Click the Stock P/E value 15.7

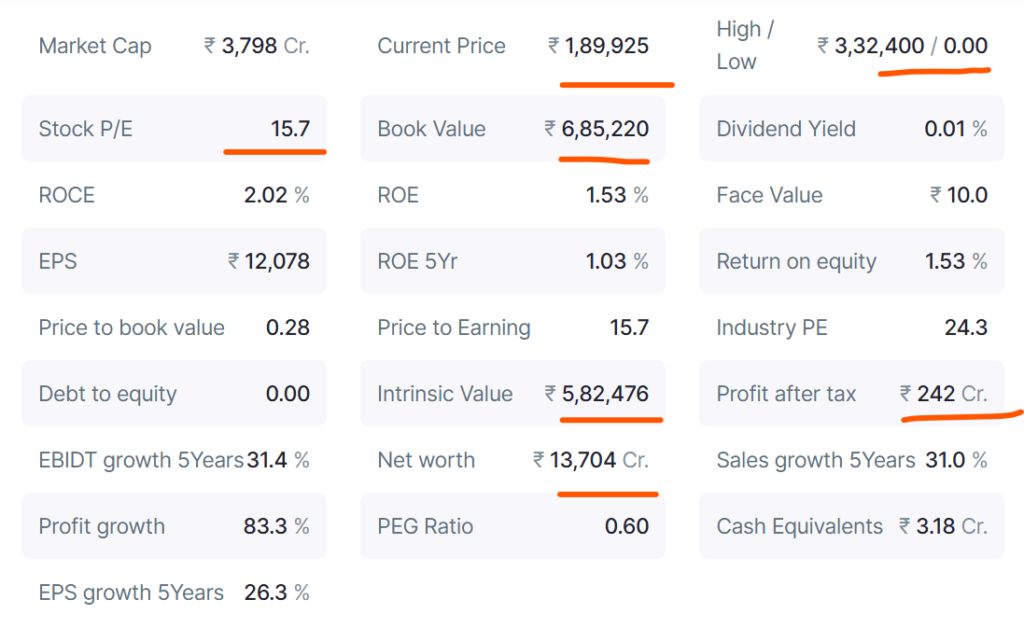pyautogui.click(x=290, y=129)
